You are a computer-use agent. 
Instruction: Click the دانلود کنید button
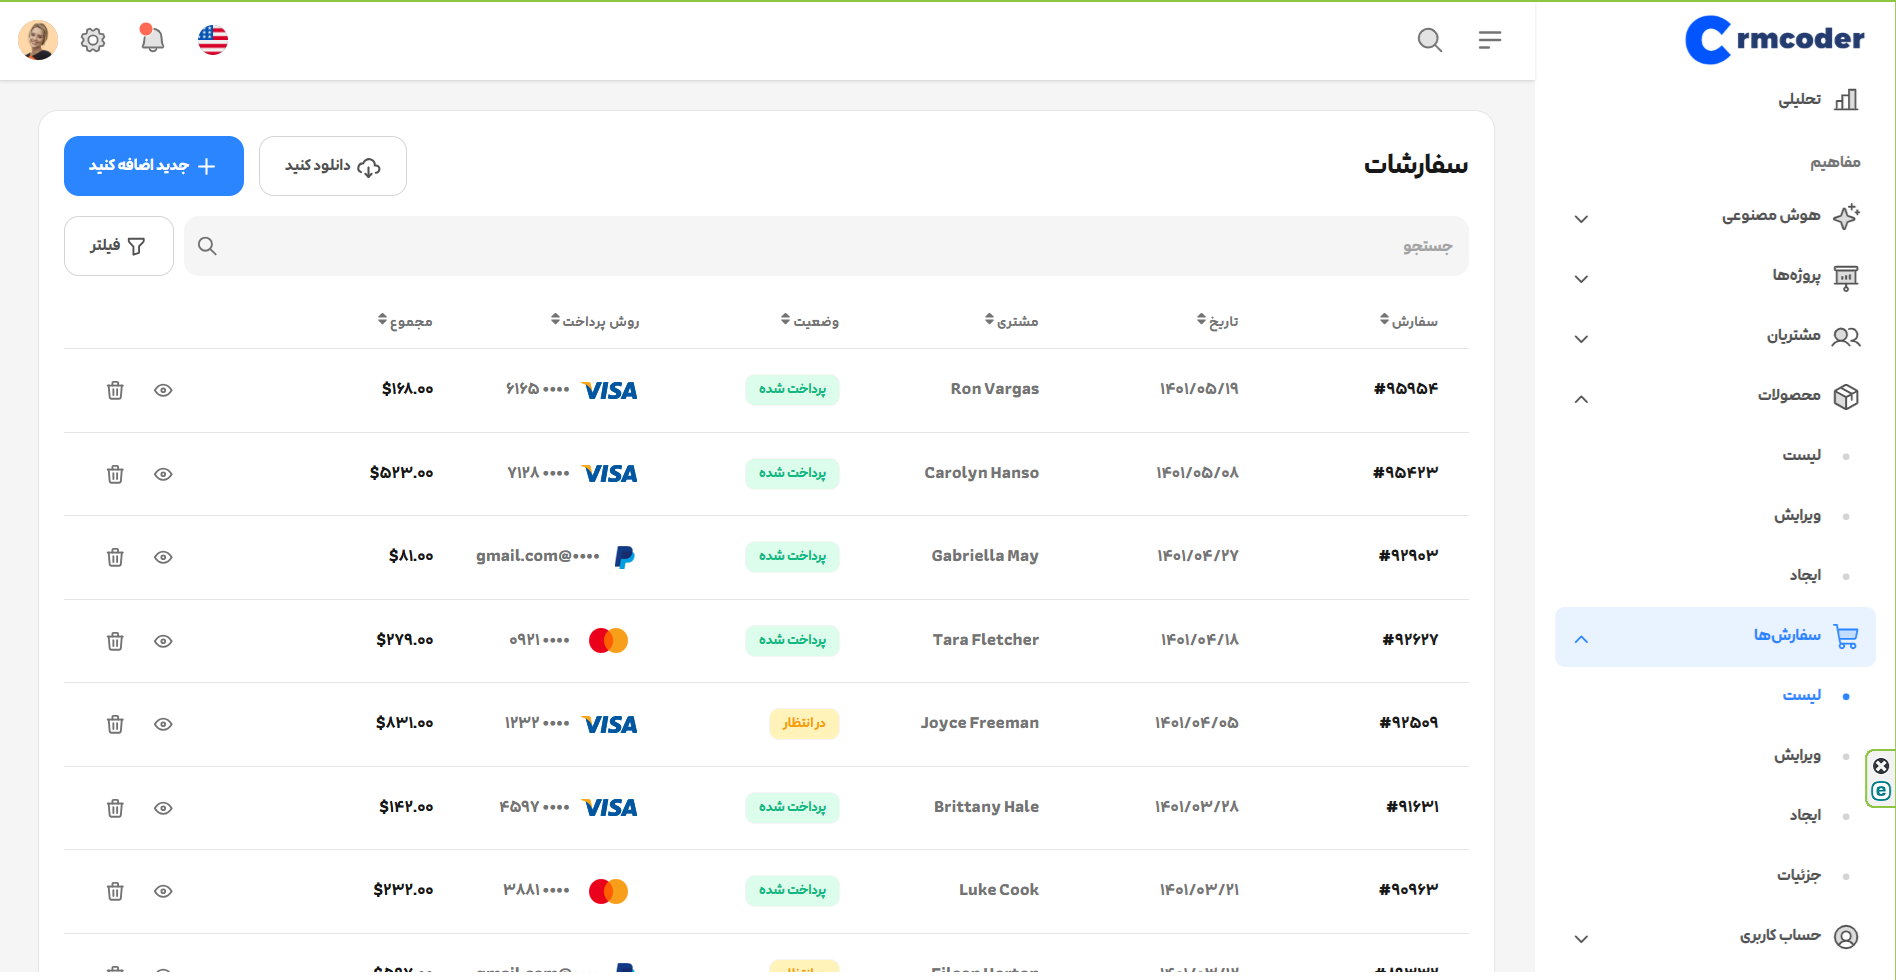pos(332,166)
